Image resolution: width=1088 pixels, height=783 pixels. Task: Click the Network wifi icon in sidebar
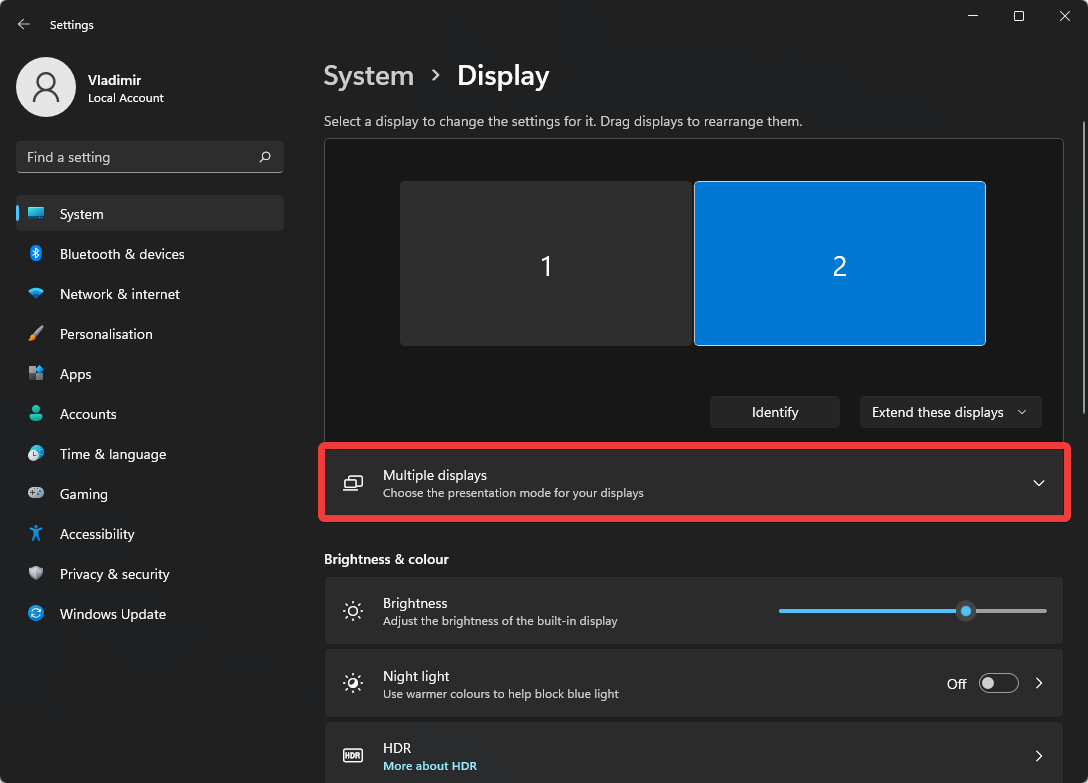tap(36, 293)
